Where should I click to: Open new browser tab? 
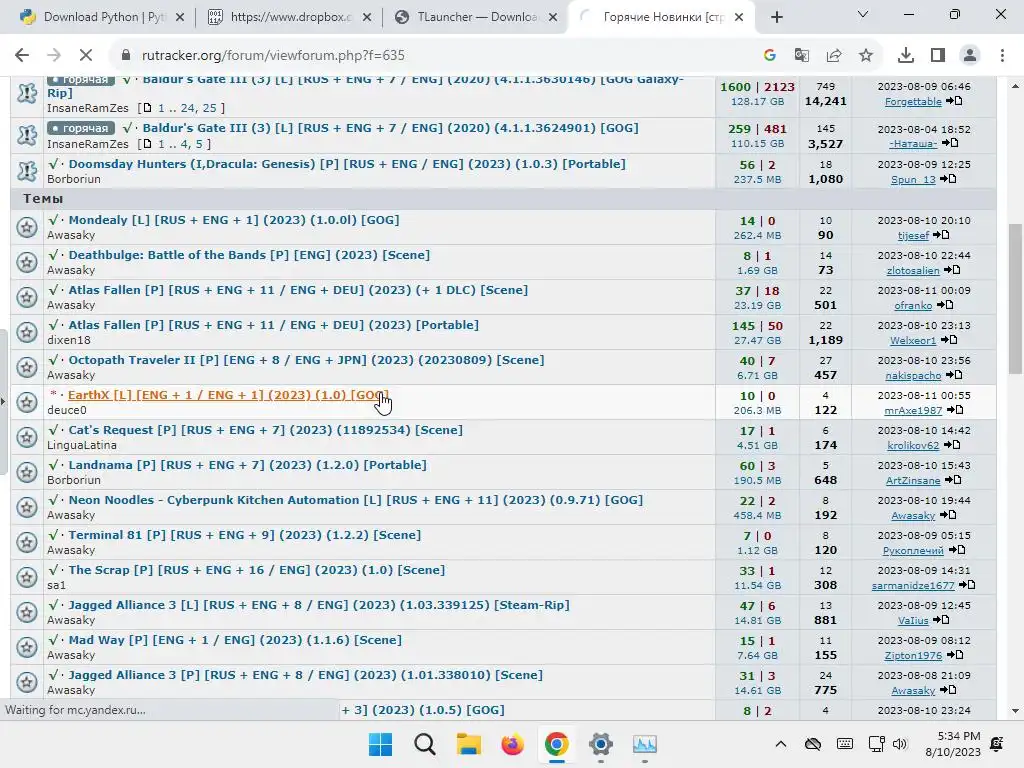pos(776,17)
